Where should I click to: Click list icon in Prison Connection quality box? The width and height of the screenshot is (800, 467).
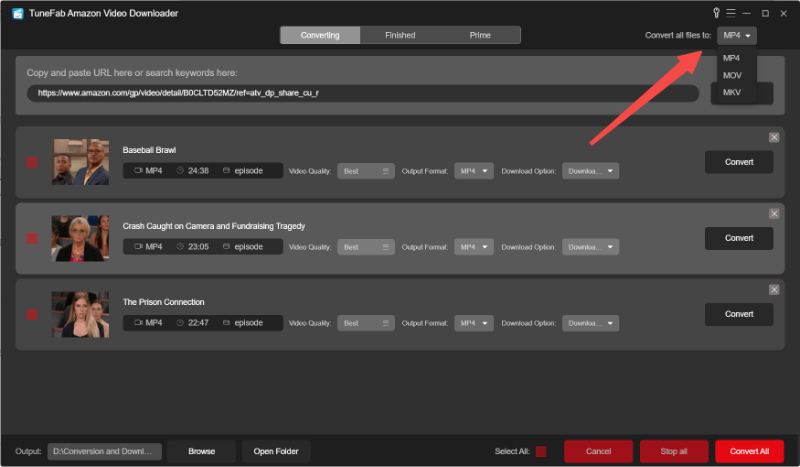[386, 323]
